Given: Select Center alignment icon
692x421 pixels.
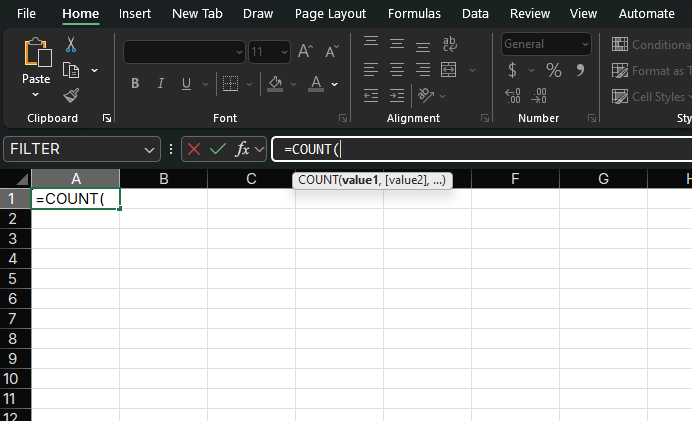Looking at the screenshot, I should 397,70.
